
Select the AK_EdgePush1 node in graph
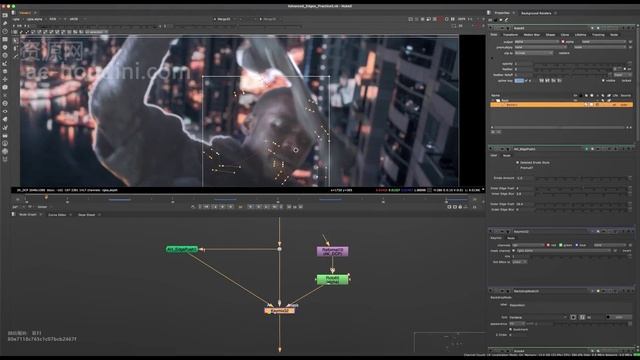click(182, 249)
